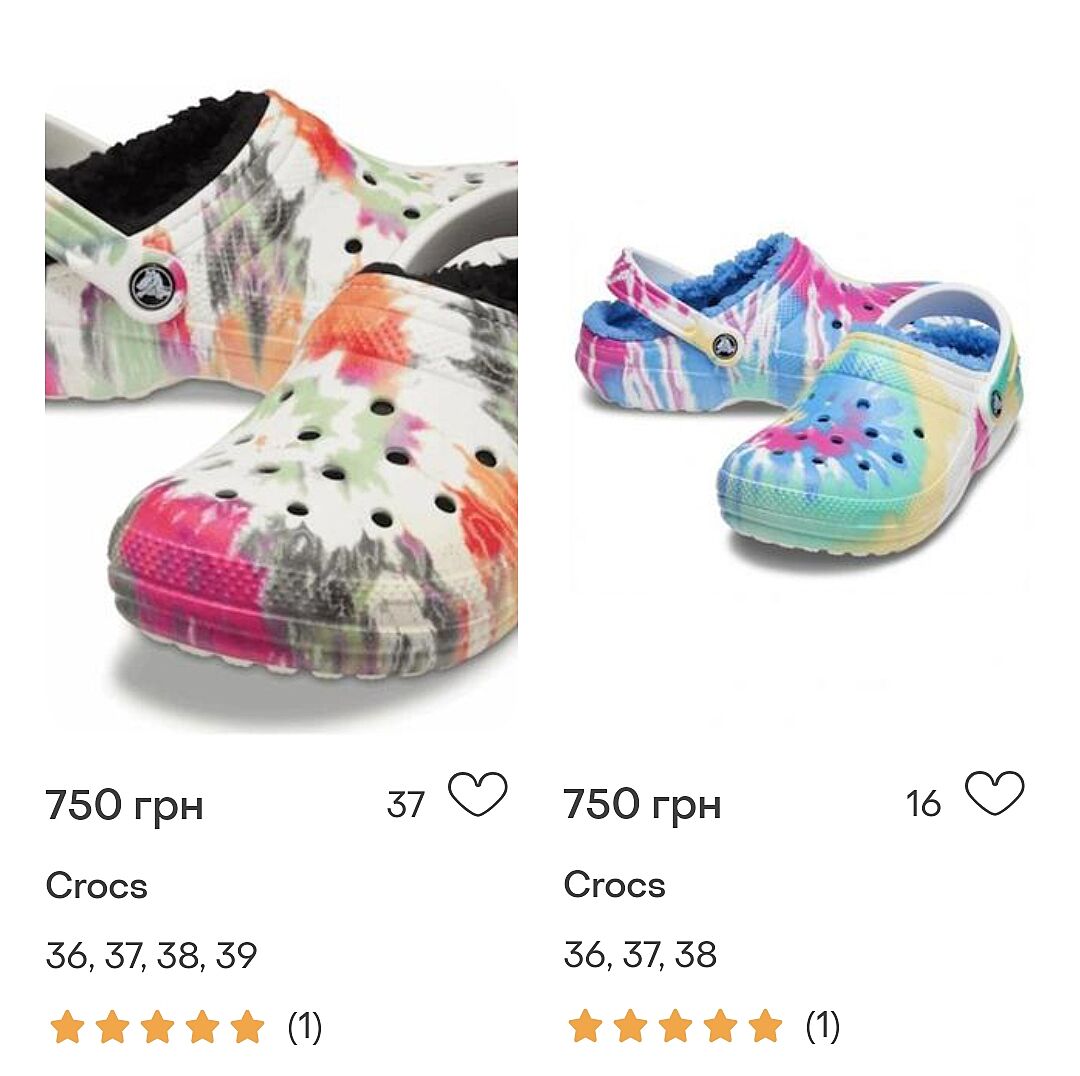Favorite the blue tie-dye Crocs with heart icon
This screenshot has height=1076, width=1080.
tap(995, 795)
